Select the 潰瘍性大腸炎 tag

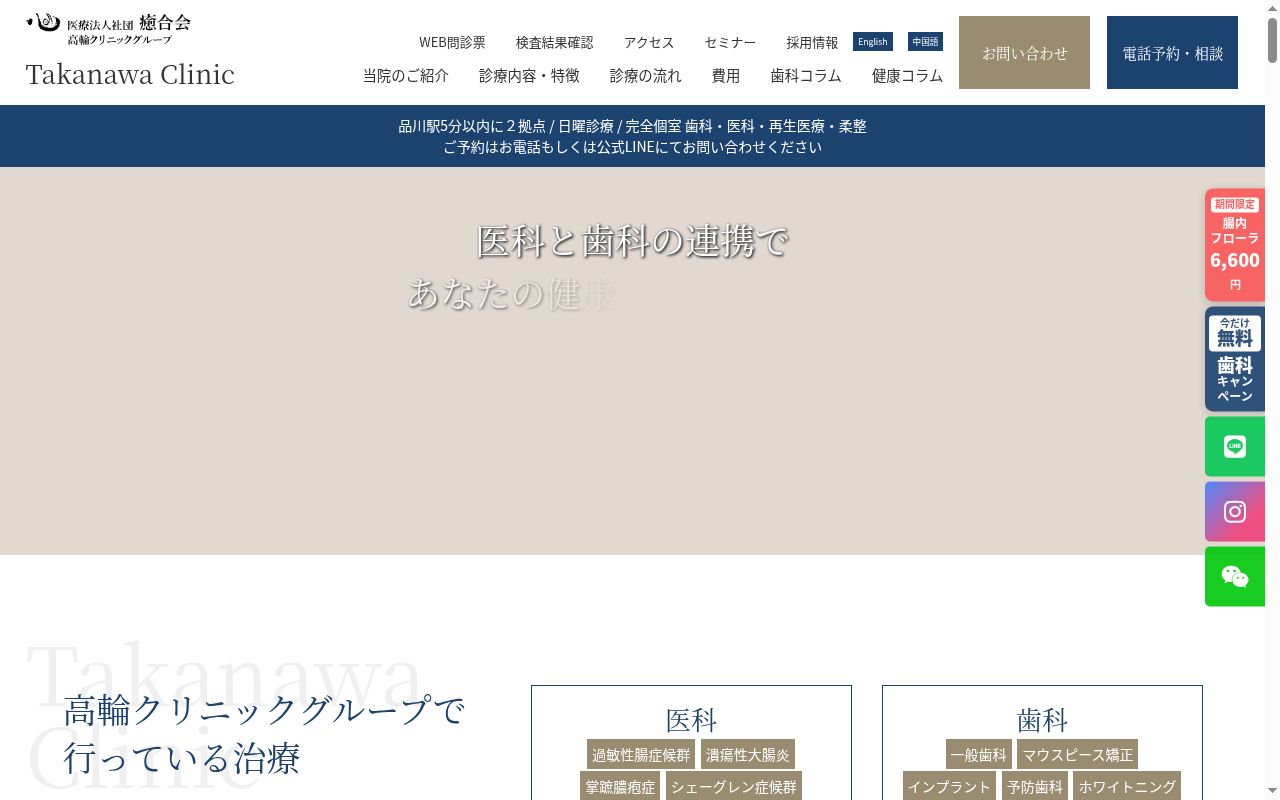click(748, 755)
